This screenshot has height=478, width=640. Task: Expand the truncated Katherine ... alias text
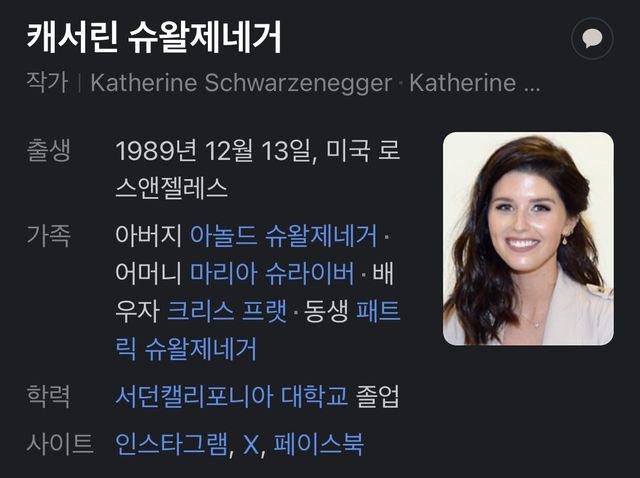[x=475, y=83]
